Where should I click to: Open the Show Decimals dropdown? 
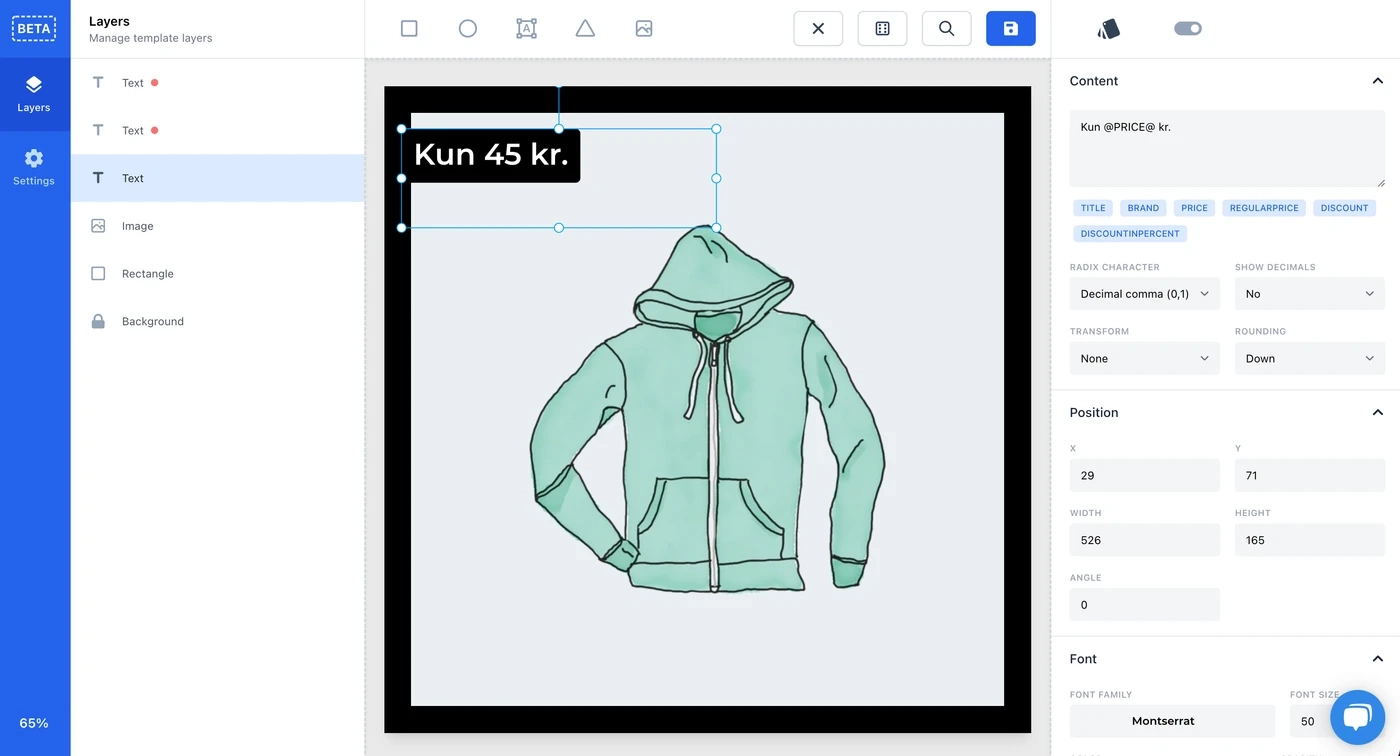(x=1310, y=294)
